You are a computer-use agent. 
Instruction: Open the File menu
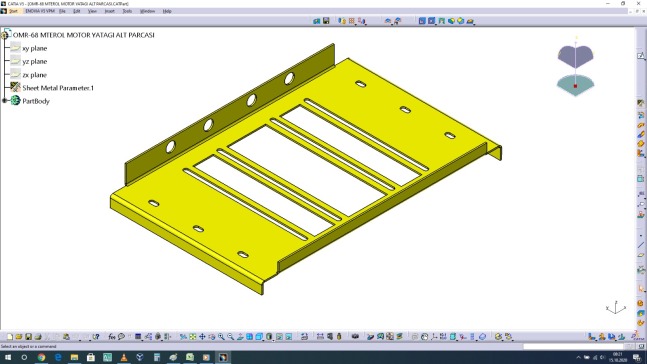click(x=62, y=11)
